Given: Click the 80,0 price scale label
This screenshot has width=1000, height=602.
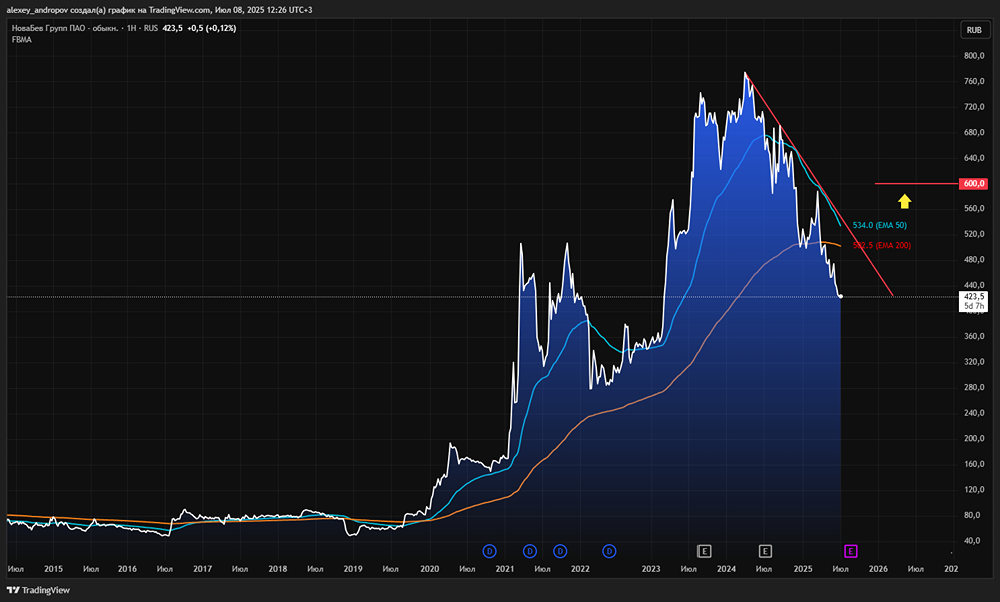Looking at the screenshot, I should pos(974,515).
